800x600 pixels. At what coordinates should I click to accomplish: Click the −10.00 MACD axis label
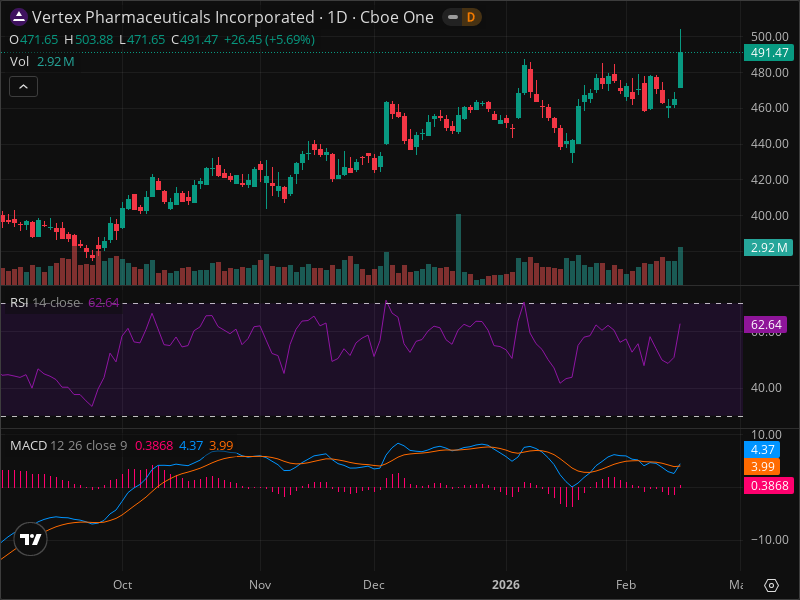tap(769, 540)
